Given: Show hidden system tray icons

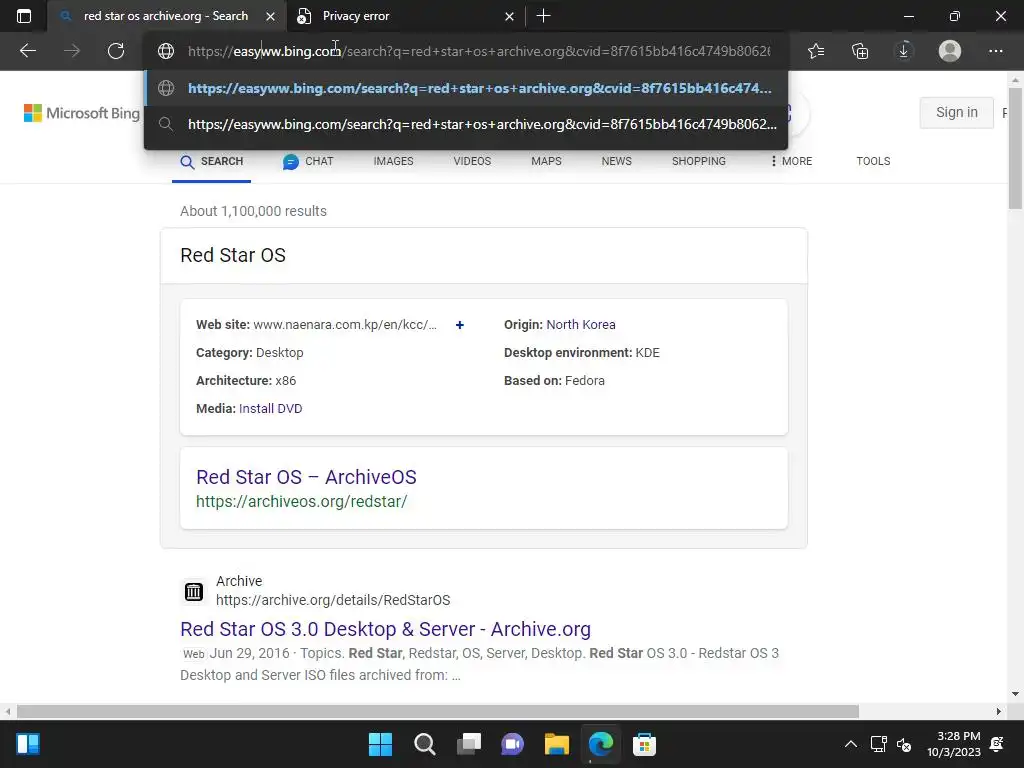Looking at the screenshot, I should (851, 744).
